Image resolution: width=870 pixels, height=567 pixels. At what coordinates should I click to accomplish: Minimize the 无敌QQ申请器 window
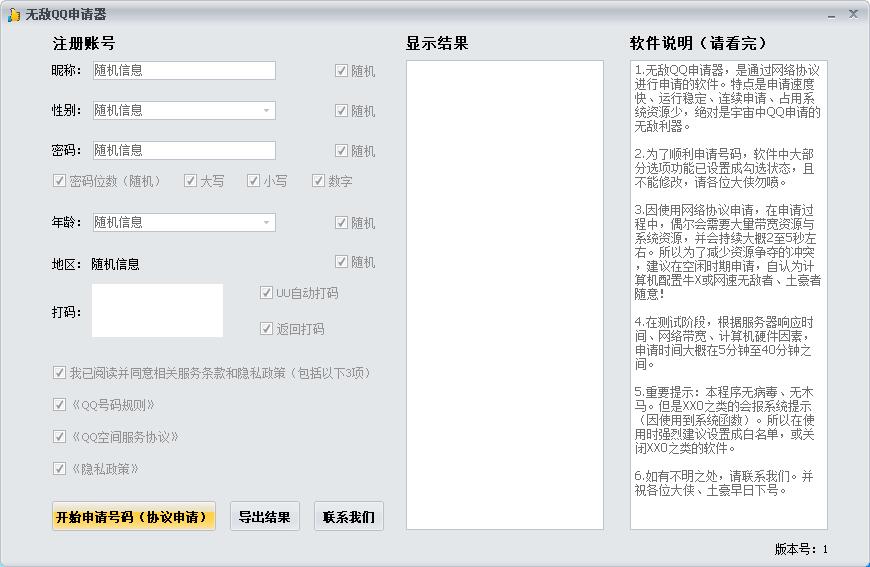click(832, 14)
